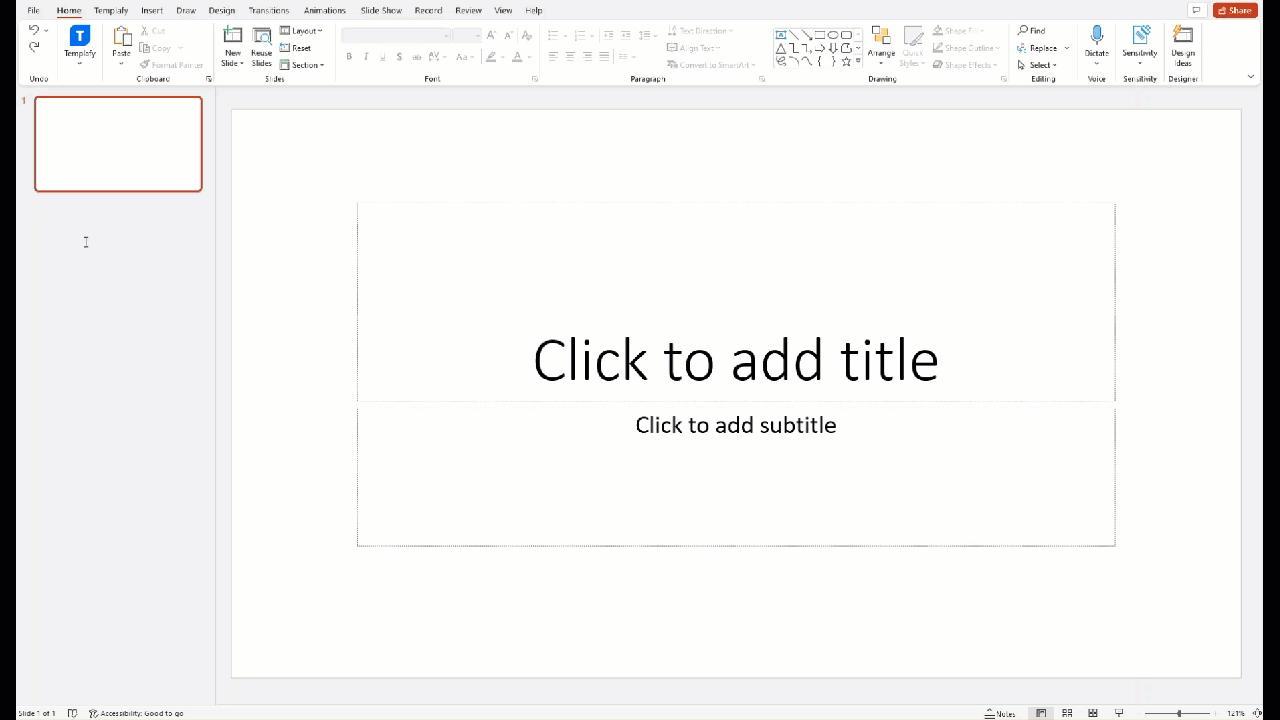Adjust the zoom slider in status bar
The width and height of the screenshot is (1280, 720).
(1180, 713)
